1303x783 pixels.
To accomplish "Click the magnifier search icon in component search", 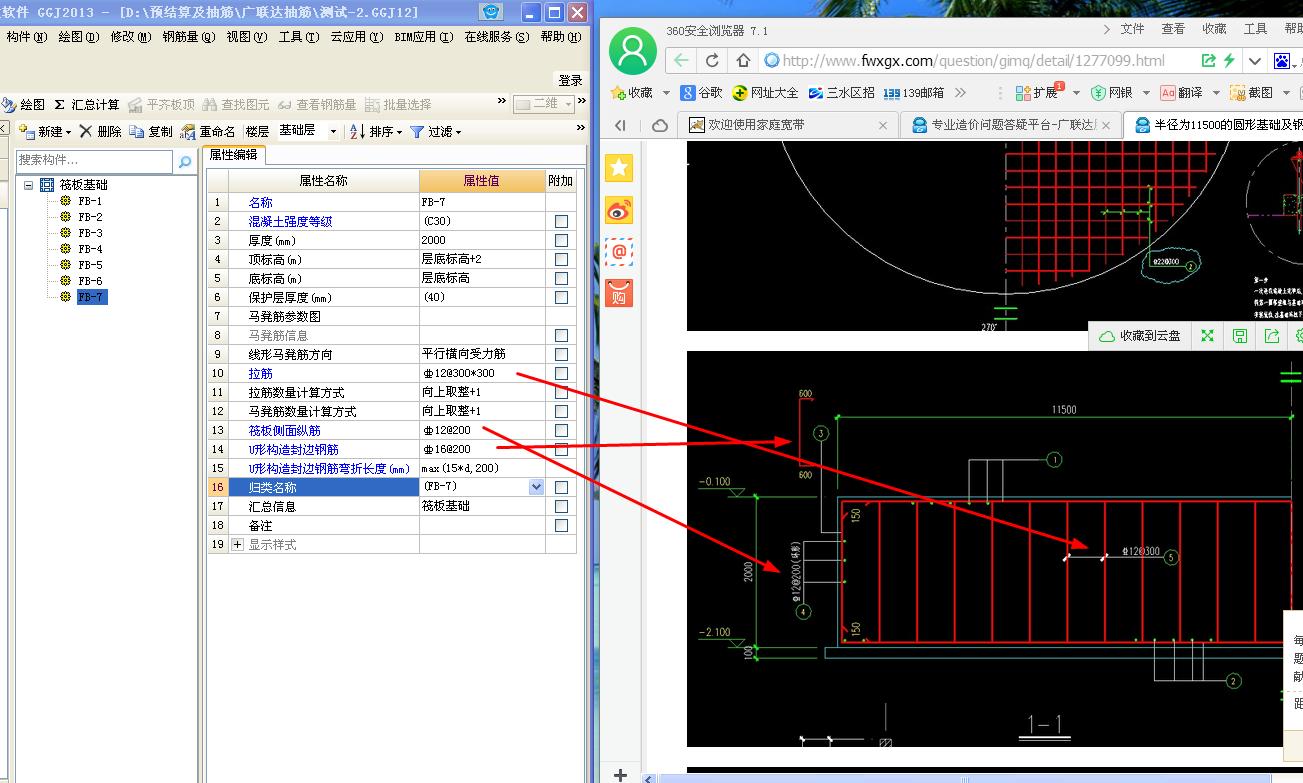I will (x=185, y=160).
